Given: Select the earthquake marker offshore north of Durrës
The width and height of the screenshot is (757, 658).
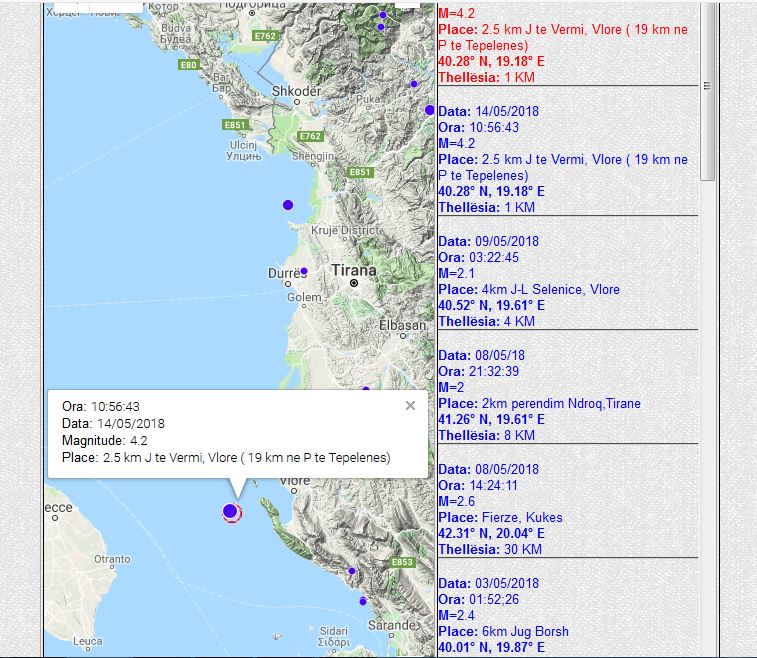Looking at the screenshot, I should click(x=288, y=205).
